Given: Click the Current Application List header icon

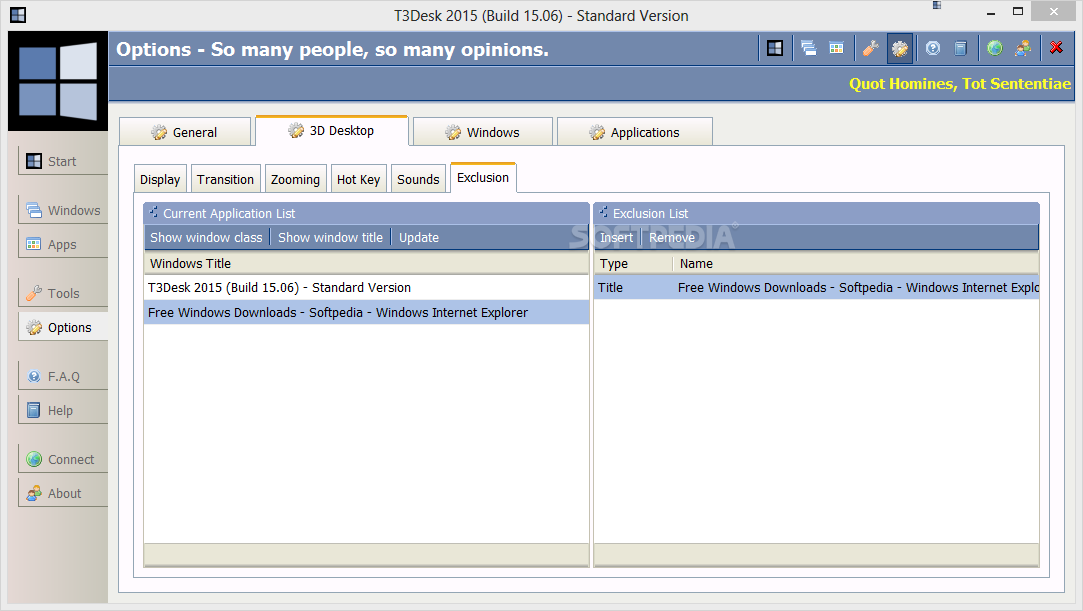Looking at the screenshot, I should coord(153,213).
